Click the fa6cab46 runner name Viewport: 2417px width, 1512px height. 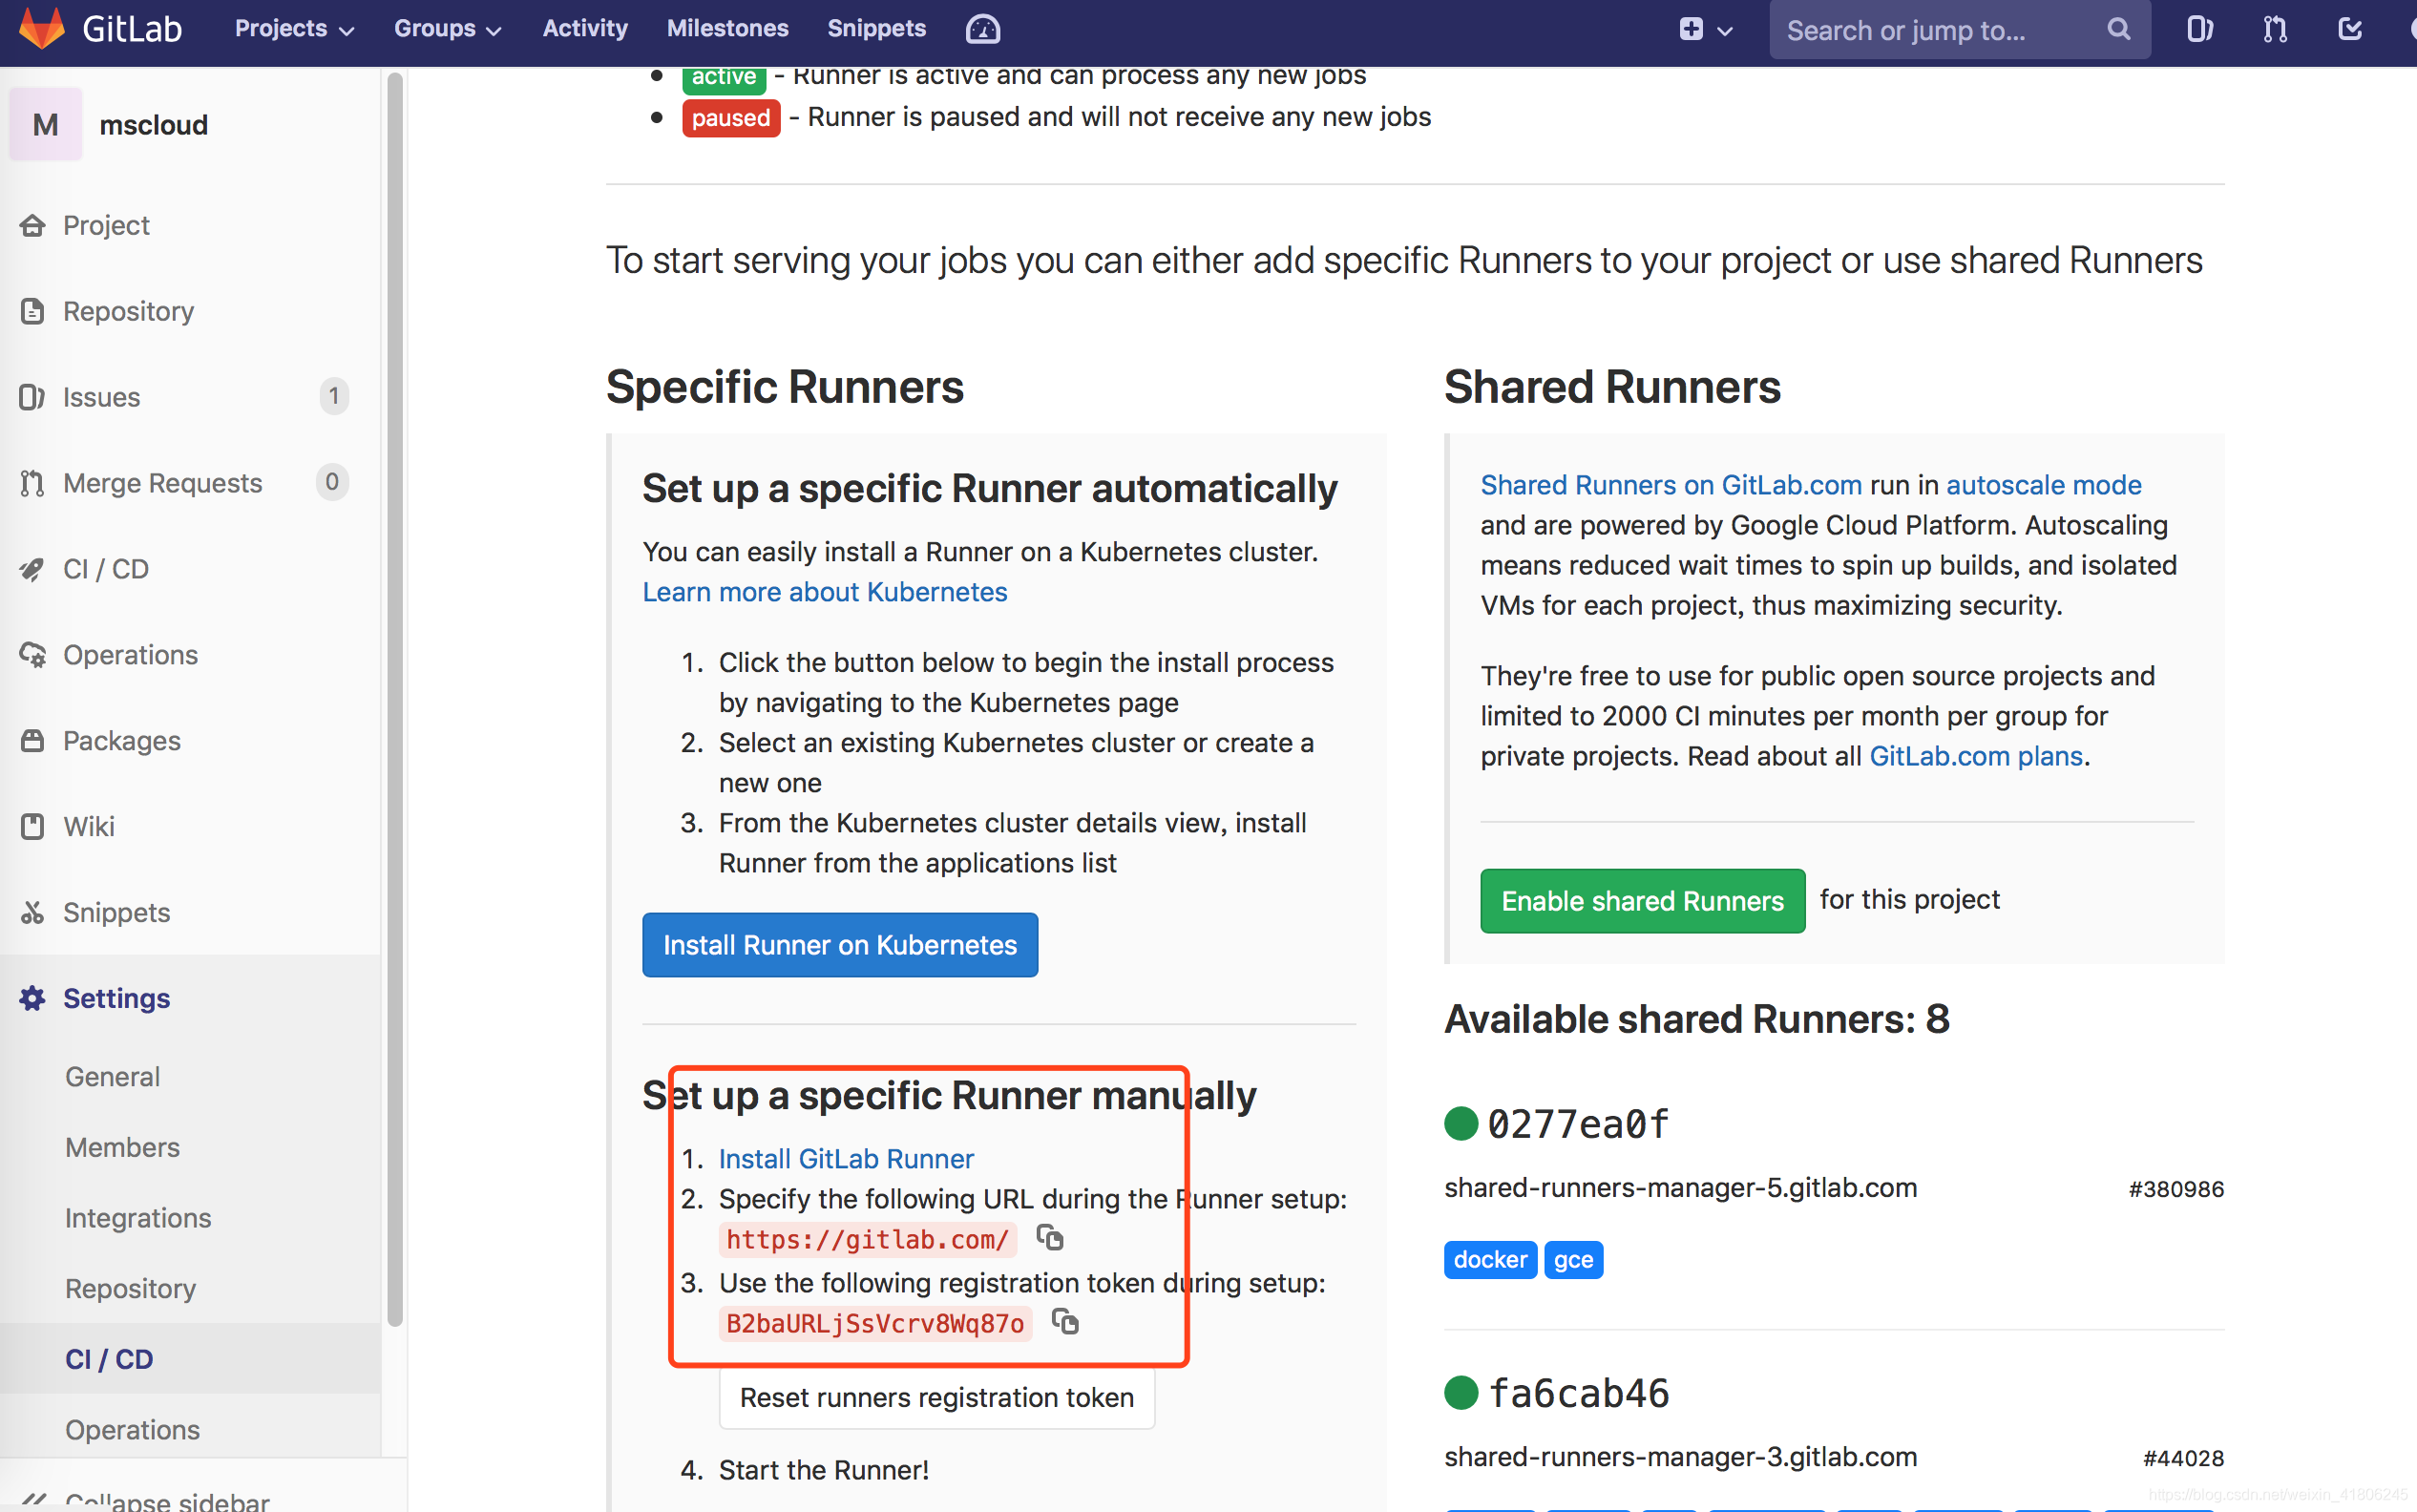[x=1579, y=1393]
